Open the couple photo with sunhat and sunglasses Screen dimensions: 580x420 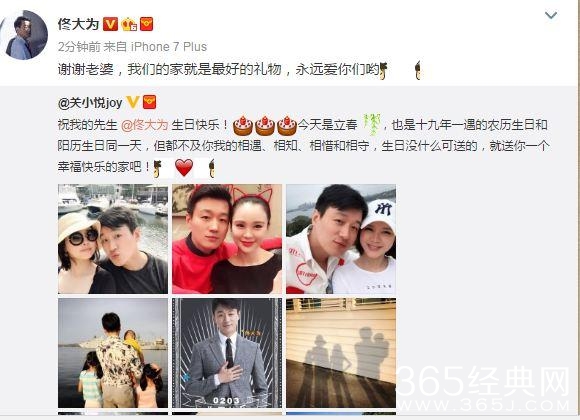(113, 239)
